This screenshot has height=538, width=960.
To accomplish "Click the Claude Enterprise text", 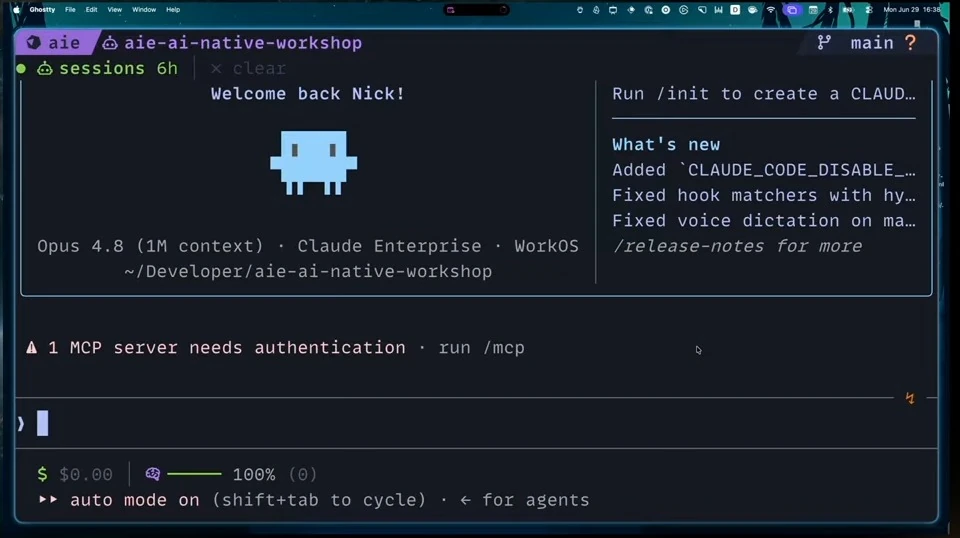I will click(389, 246).
